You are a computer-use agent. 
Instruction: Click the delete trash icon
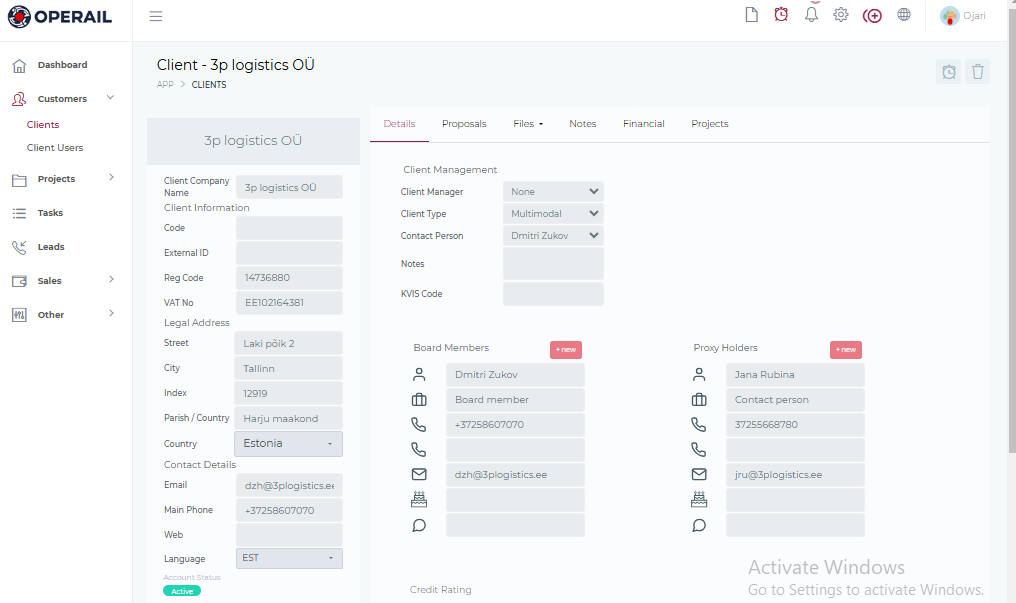[978, 71]
